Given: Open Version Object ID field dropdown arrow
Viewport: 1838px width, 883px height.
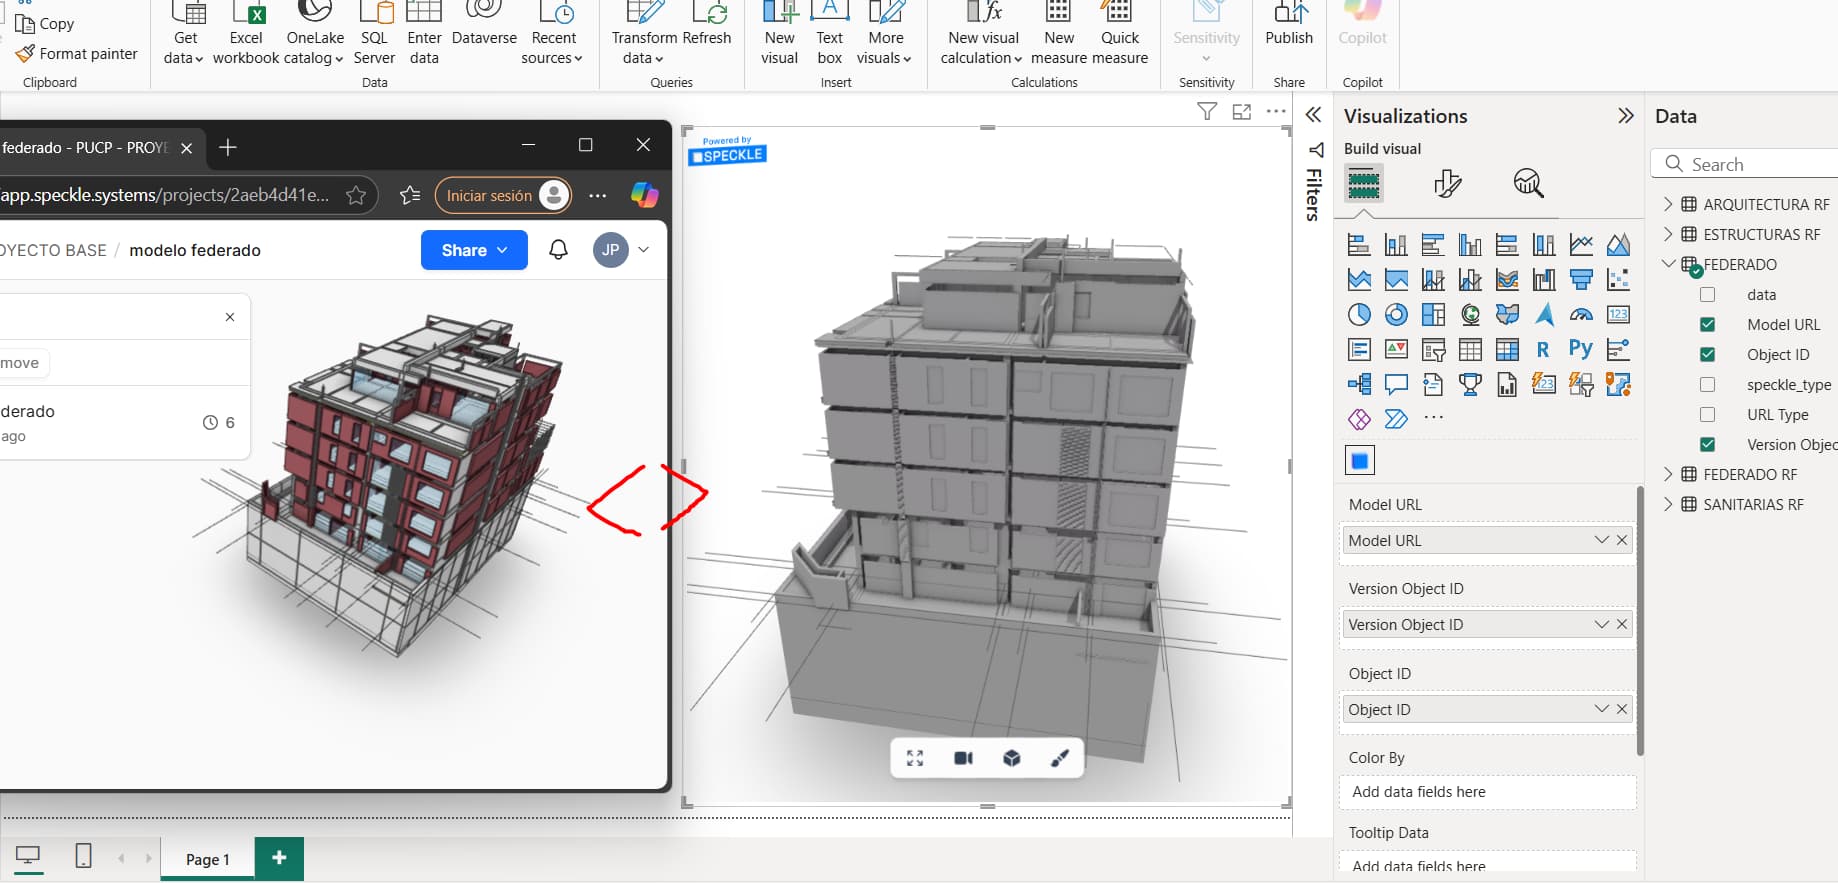Looking at the screenshot, I should click(1601, 624).
